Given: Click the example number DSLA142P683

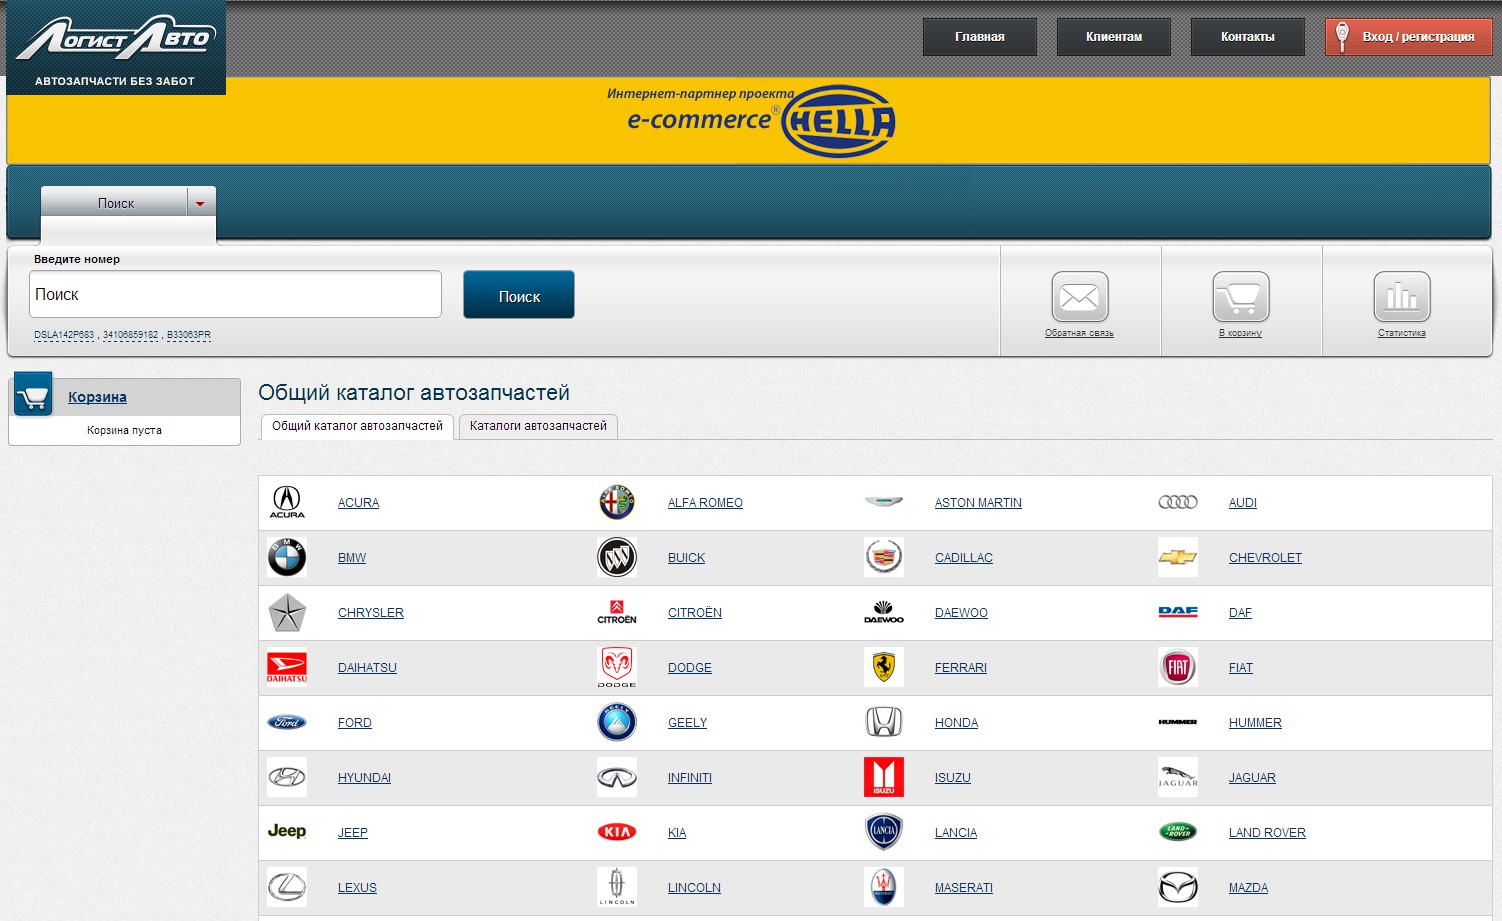Looking at the screenshot, I should (64, 335).
